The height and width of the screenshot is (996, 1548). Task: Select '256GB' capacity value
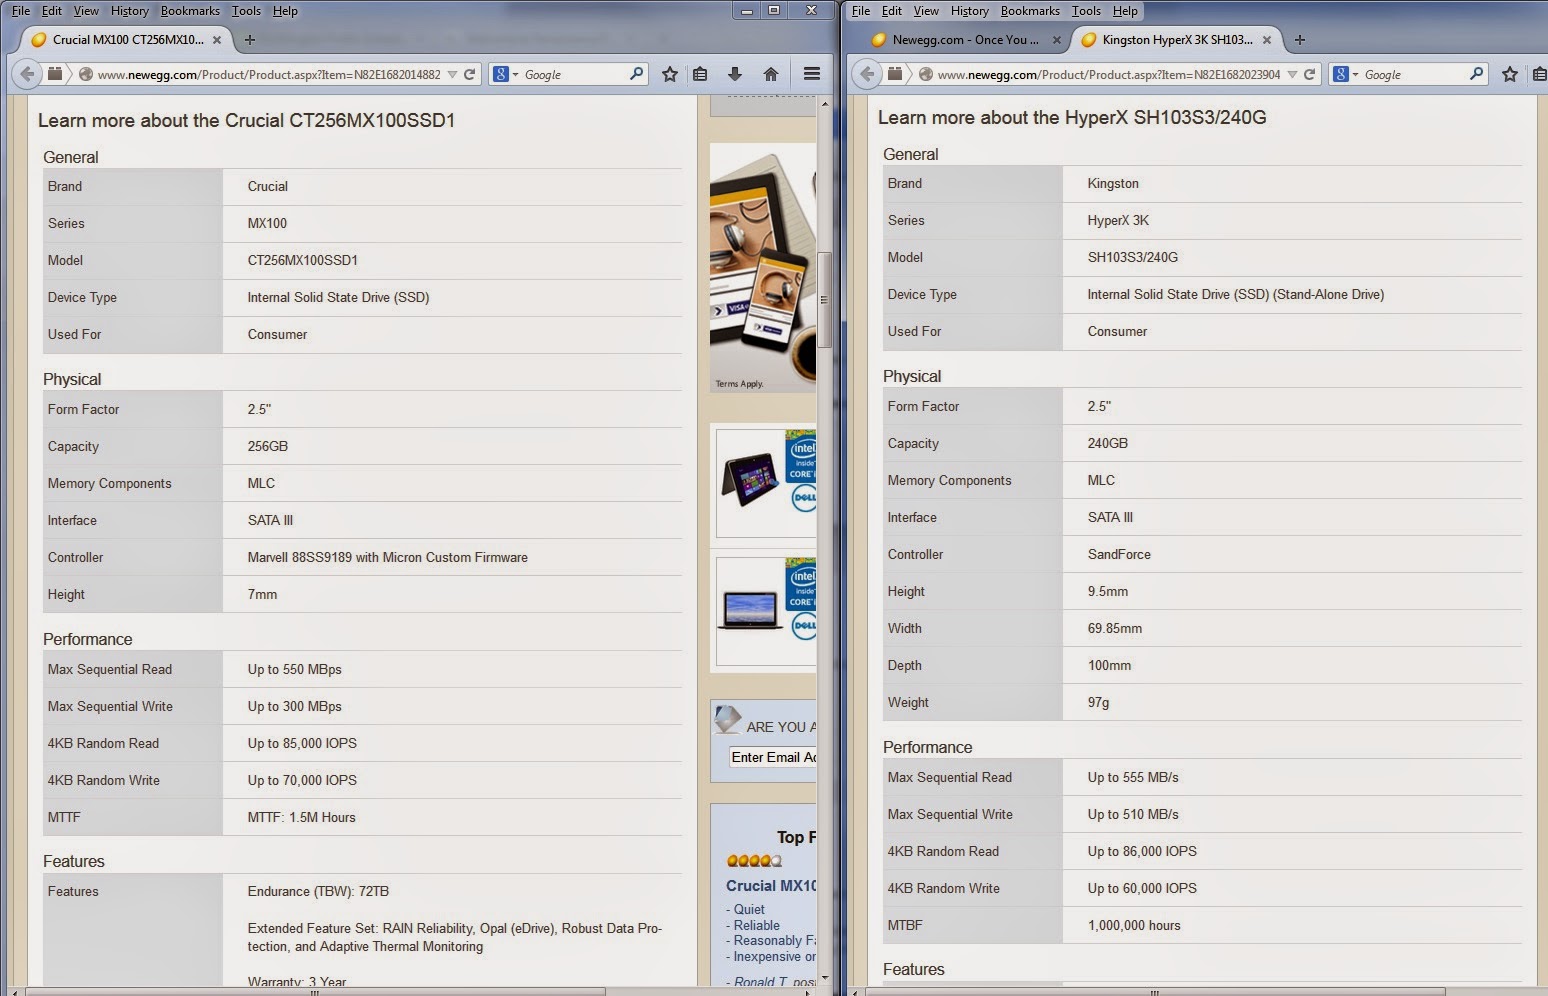[268, 446]
